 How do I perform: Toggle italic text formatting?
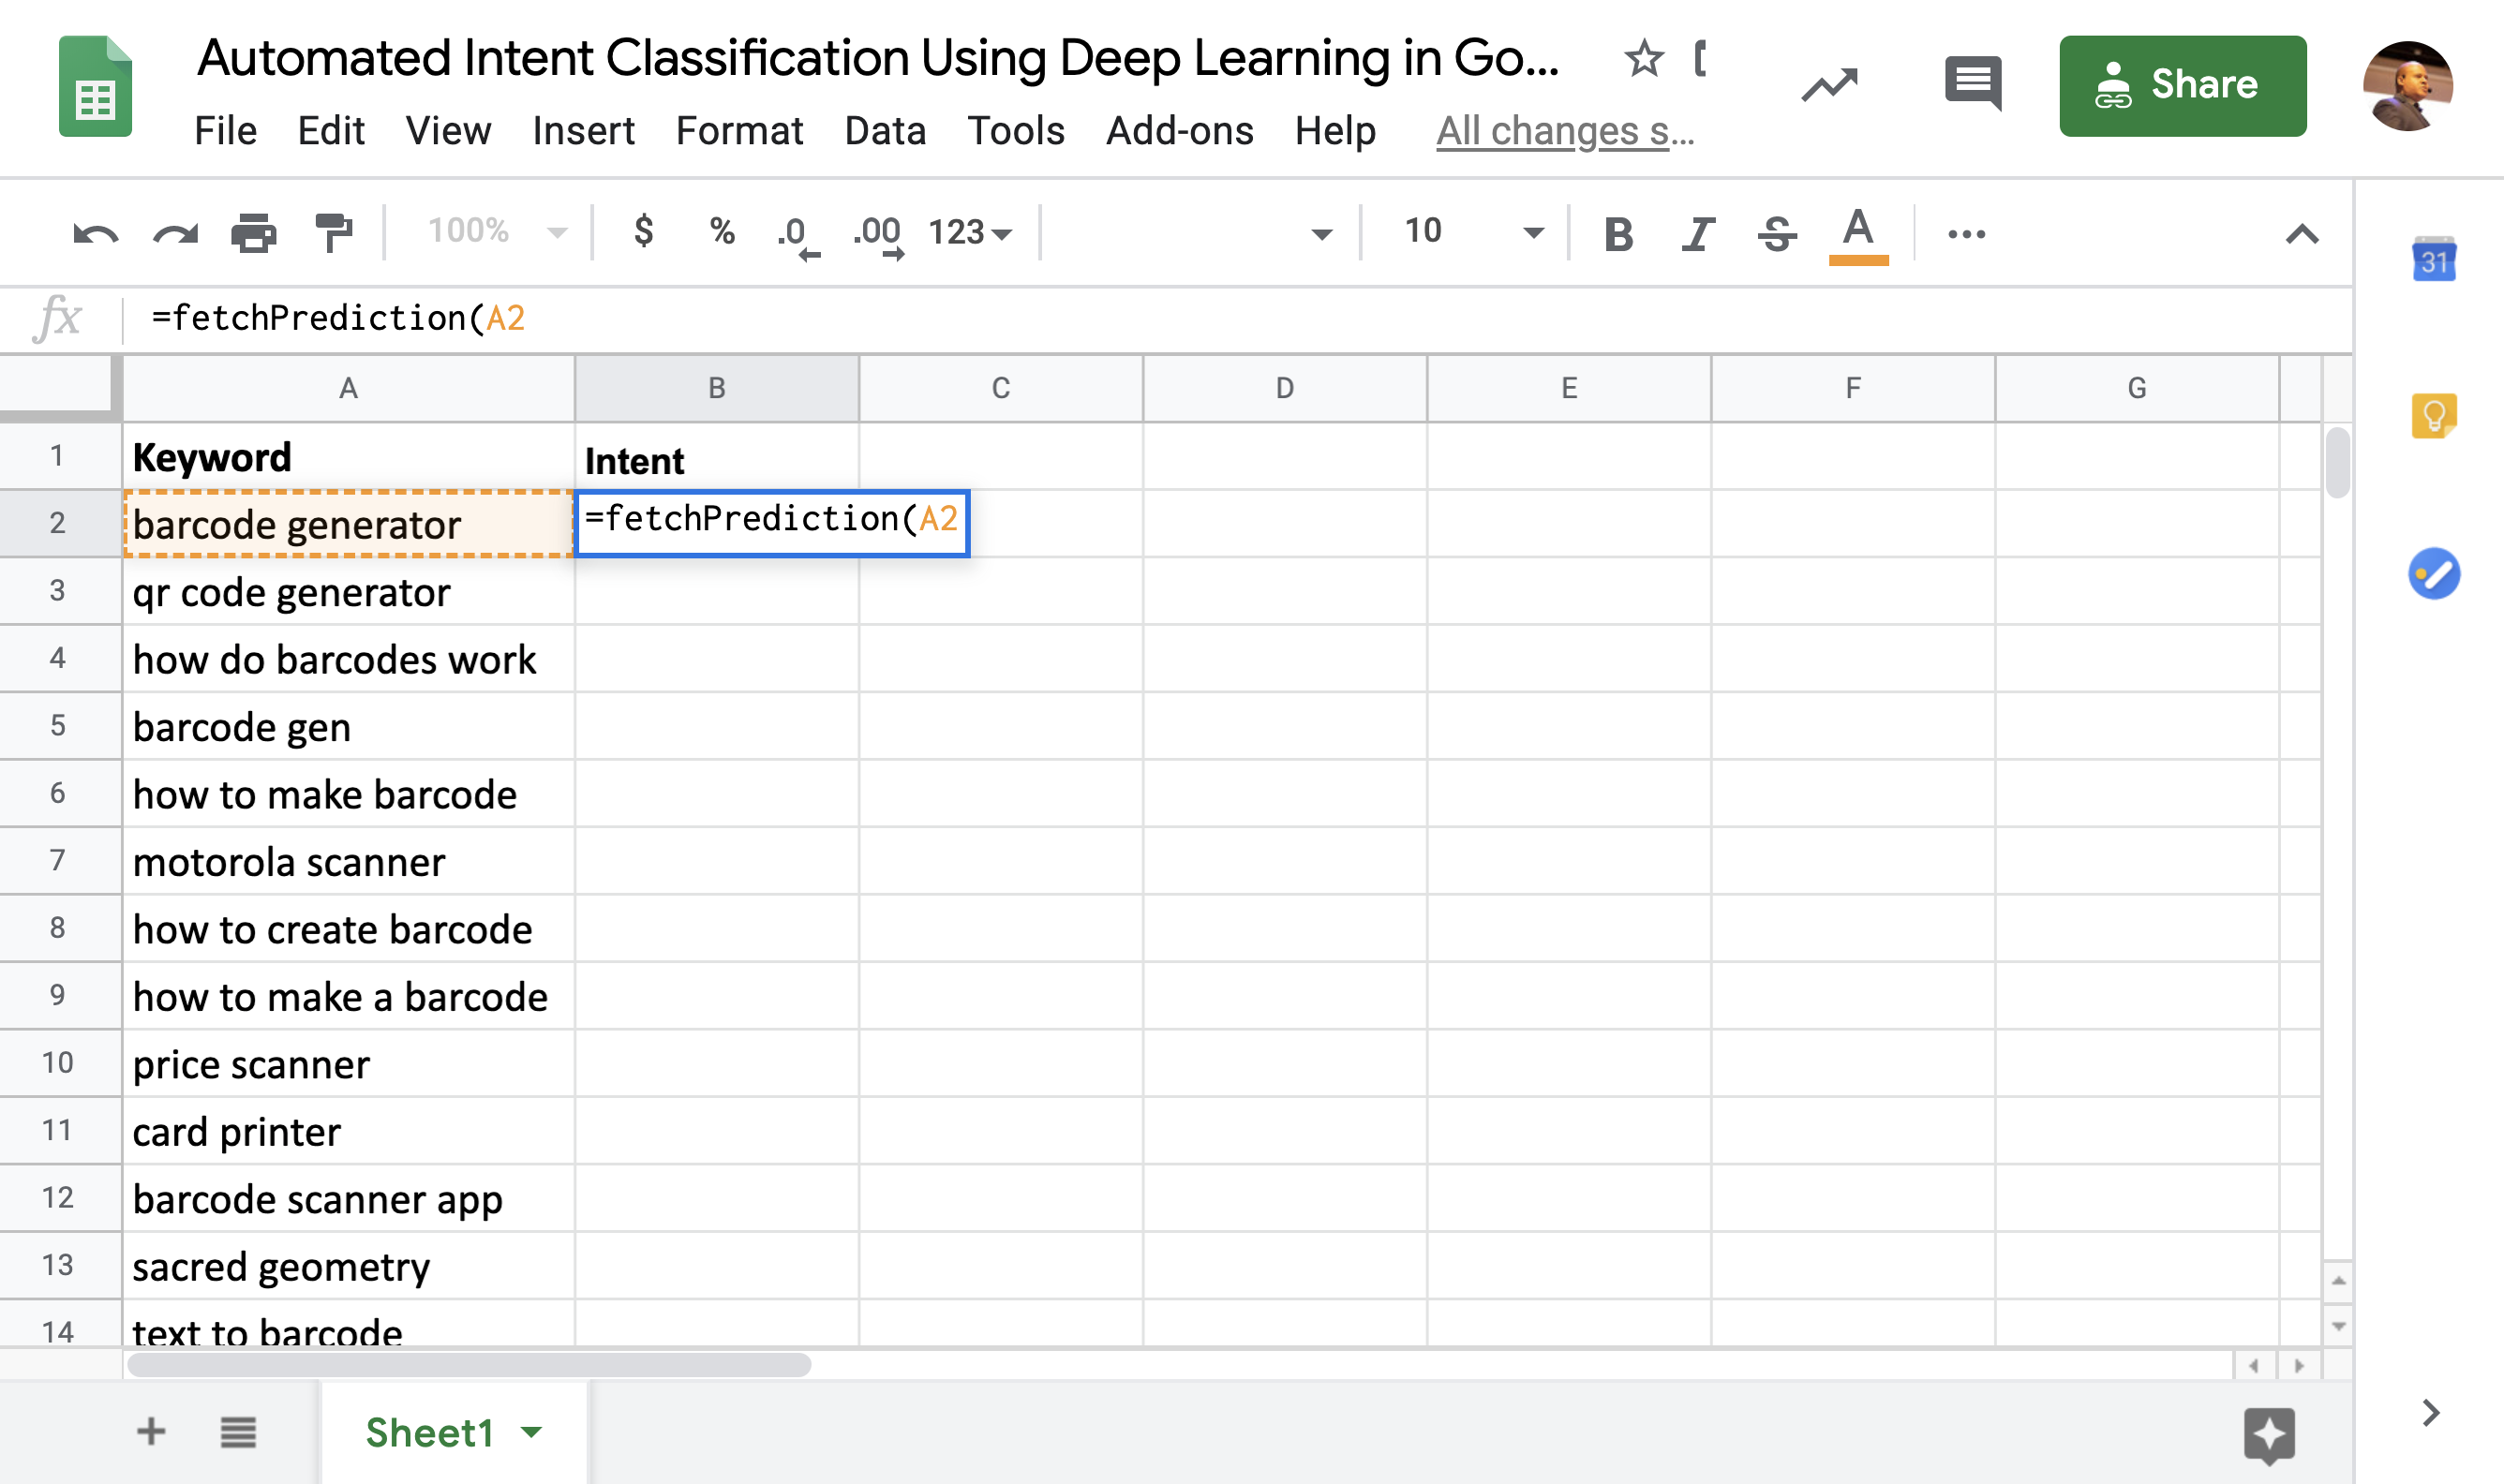click(x=1697, y=234)
